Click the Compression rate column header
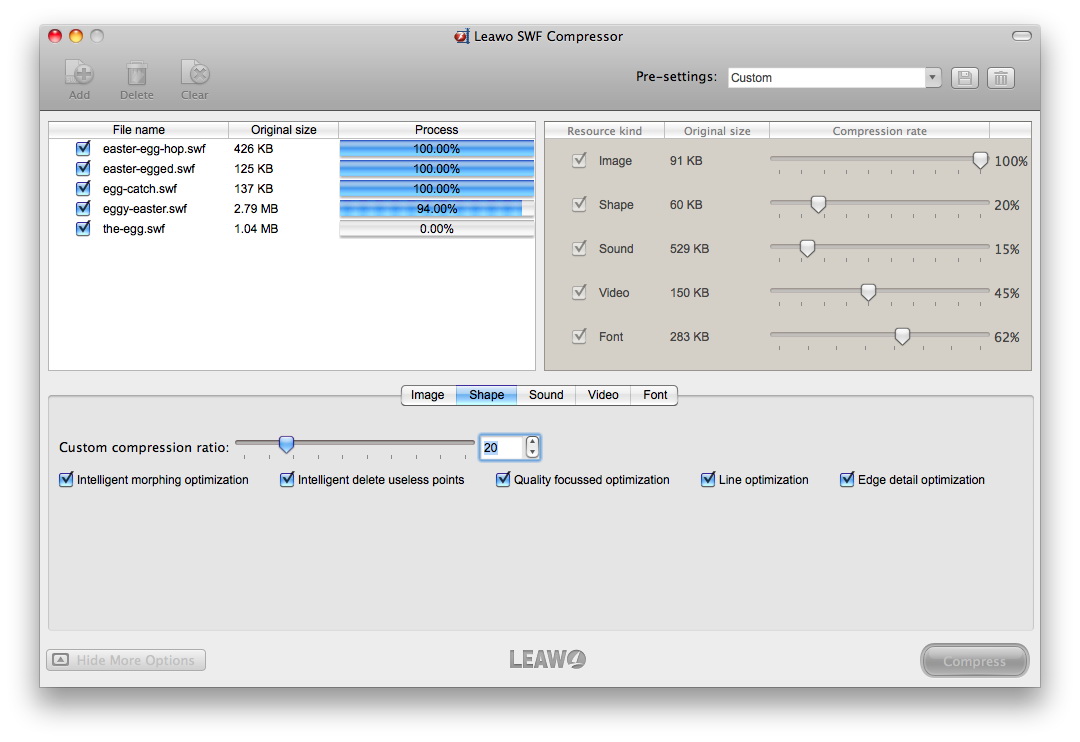Image resolution: width=1080 pixels, height=742 pixels. [x=880, y=131]
